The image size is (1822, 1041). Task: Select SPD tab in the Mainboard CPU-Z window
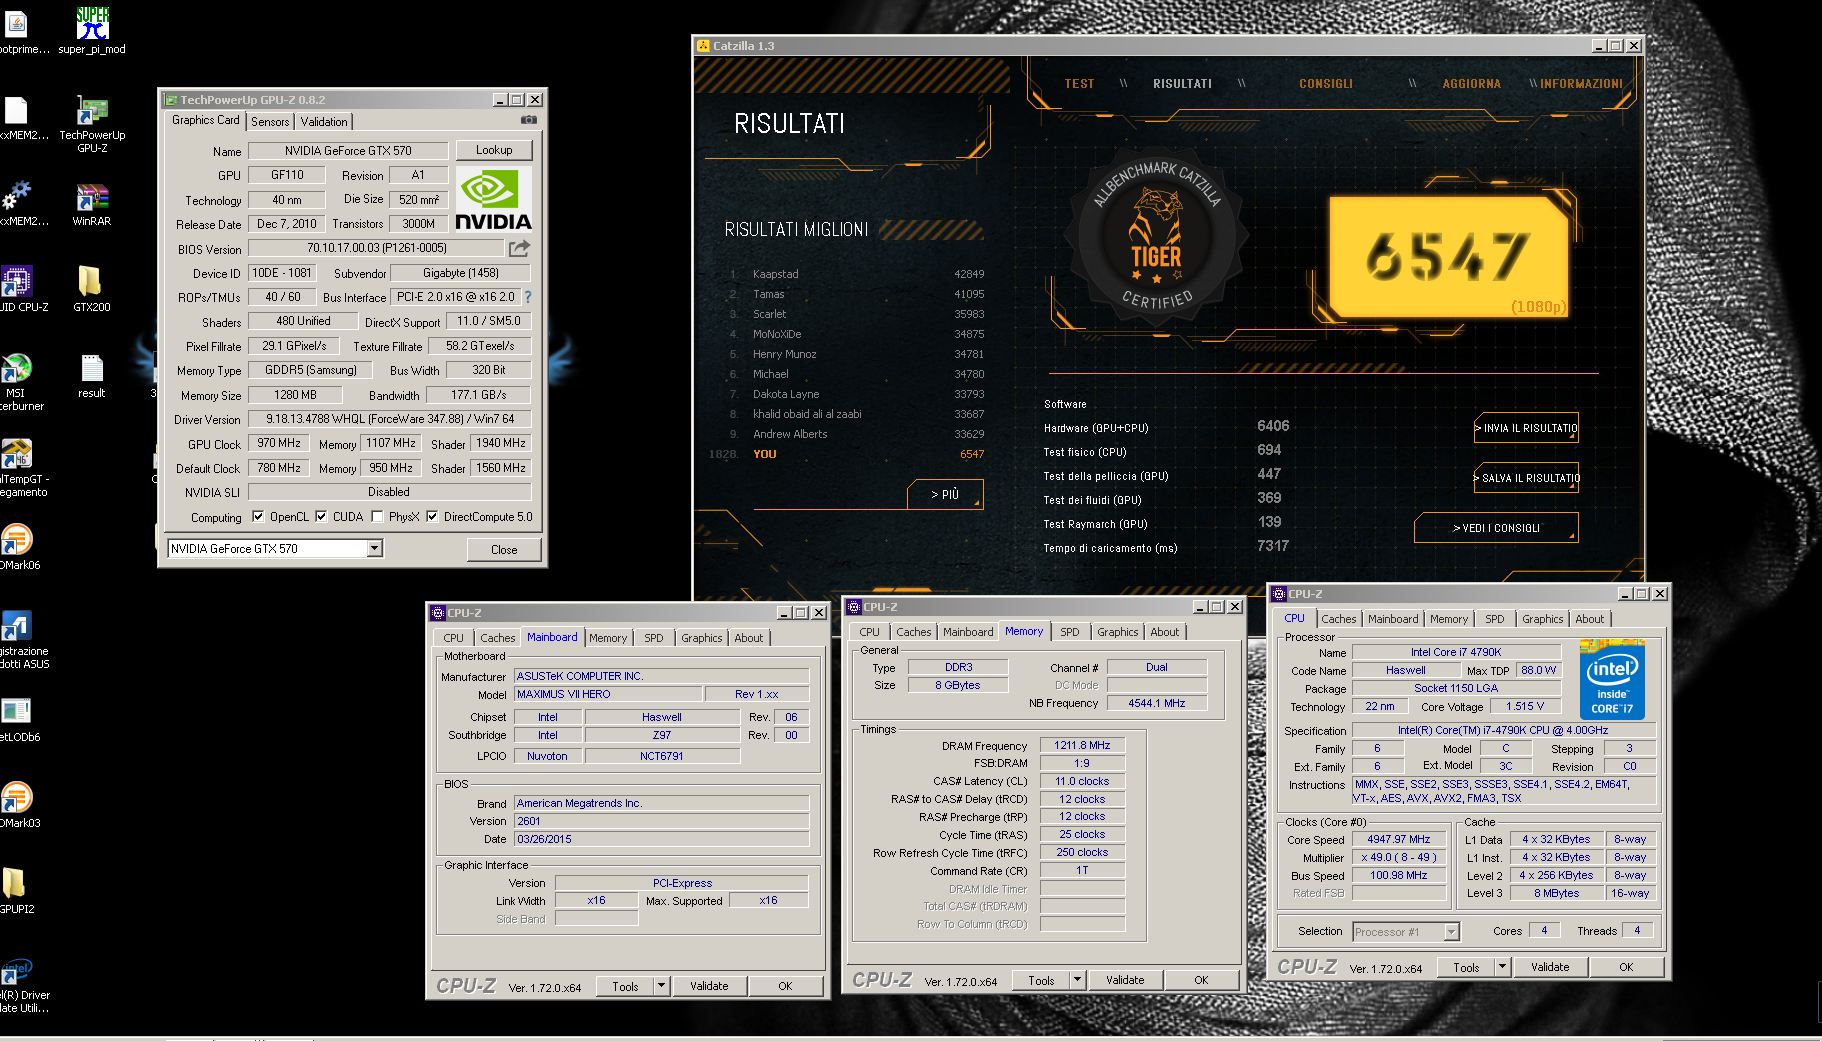[654, 638]
